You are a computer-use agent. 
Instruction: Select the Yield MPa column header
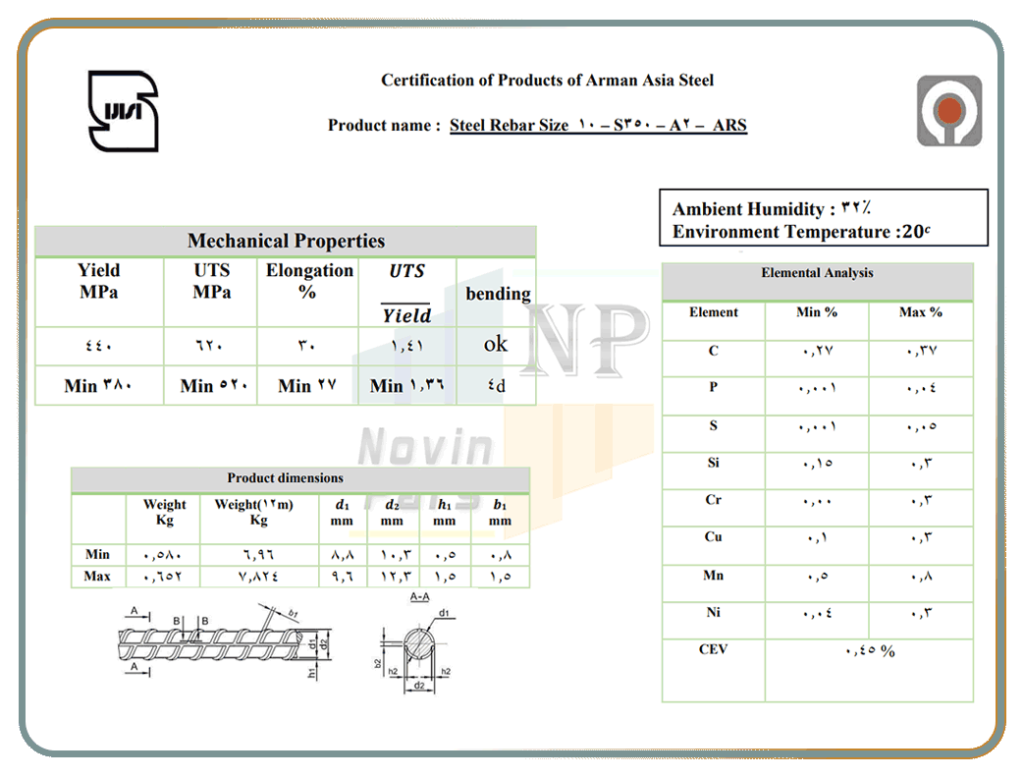(99, 281)
